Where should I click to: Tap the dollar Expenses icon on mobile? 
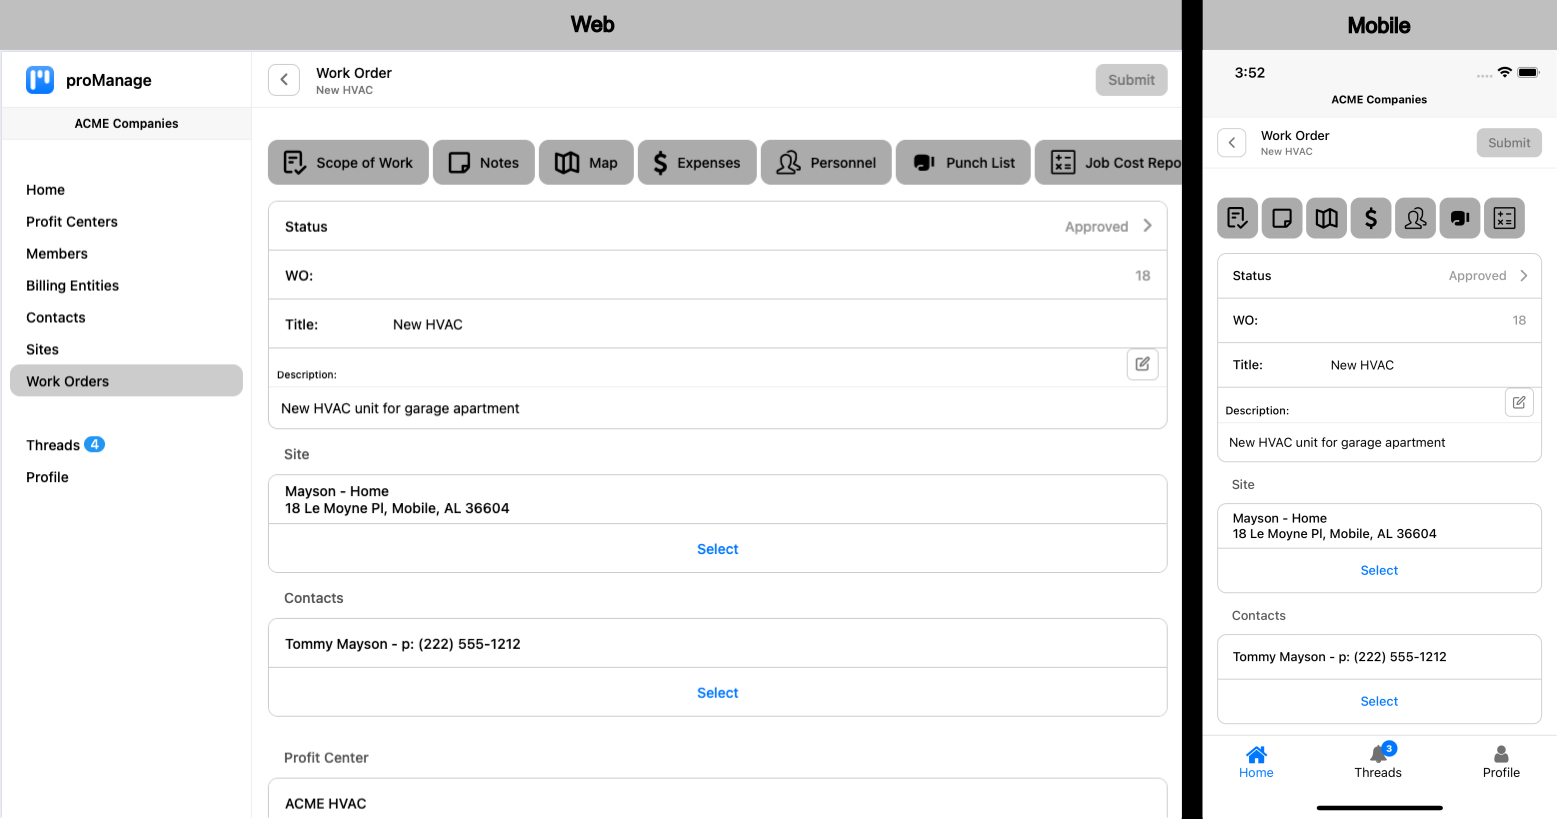[x=1371, y=218]
